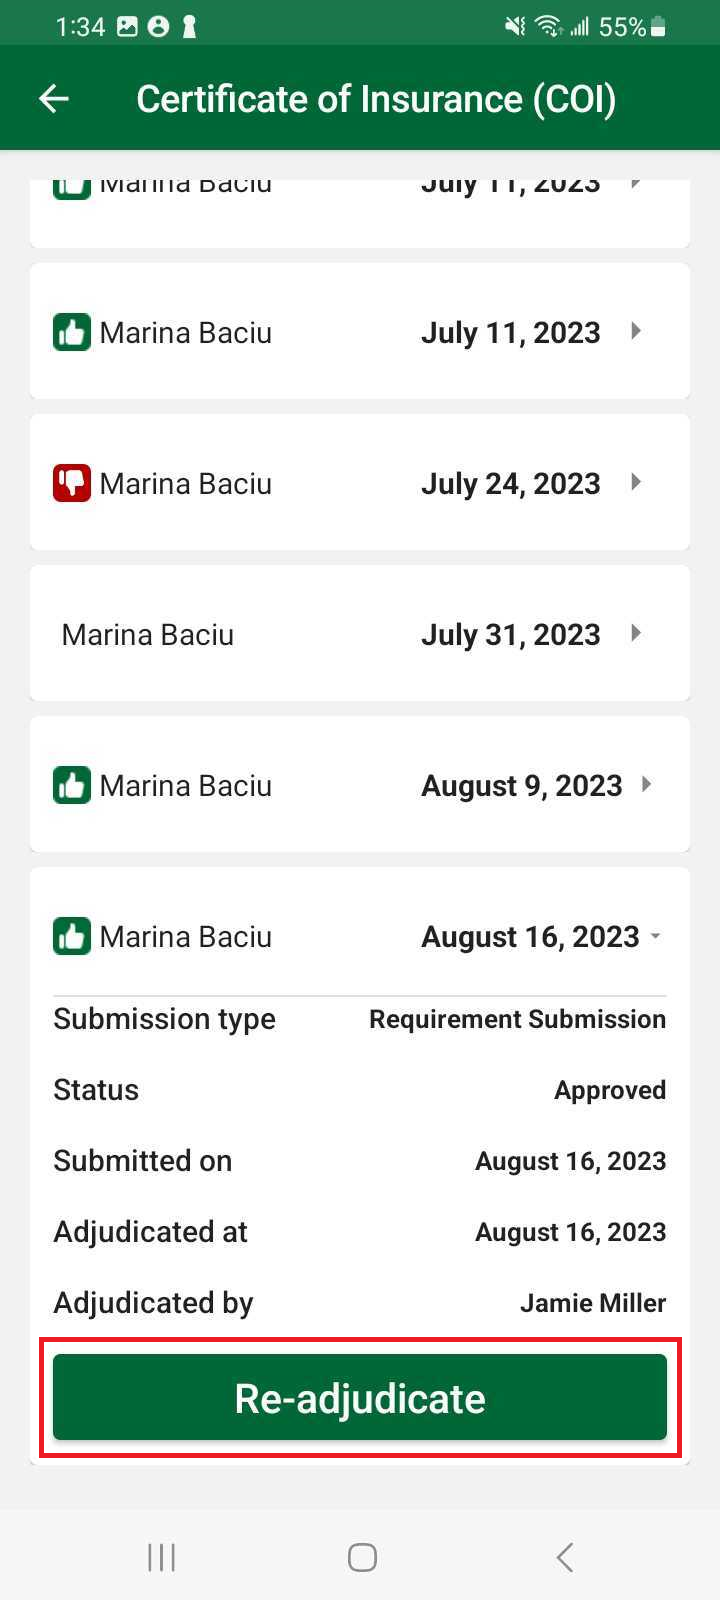Expand the July 24, 2023 submission arrow

click(x=636, y=482)
